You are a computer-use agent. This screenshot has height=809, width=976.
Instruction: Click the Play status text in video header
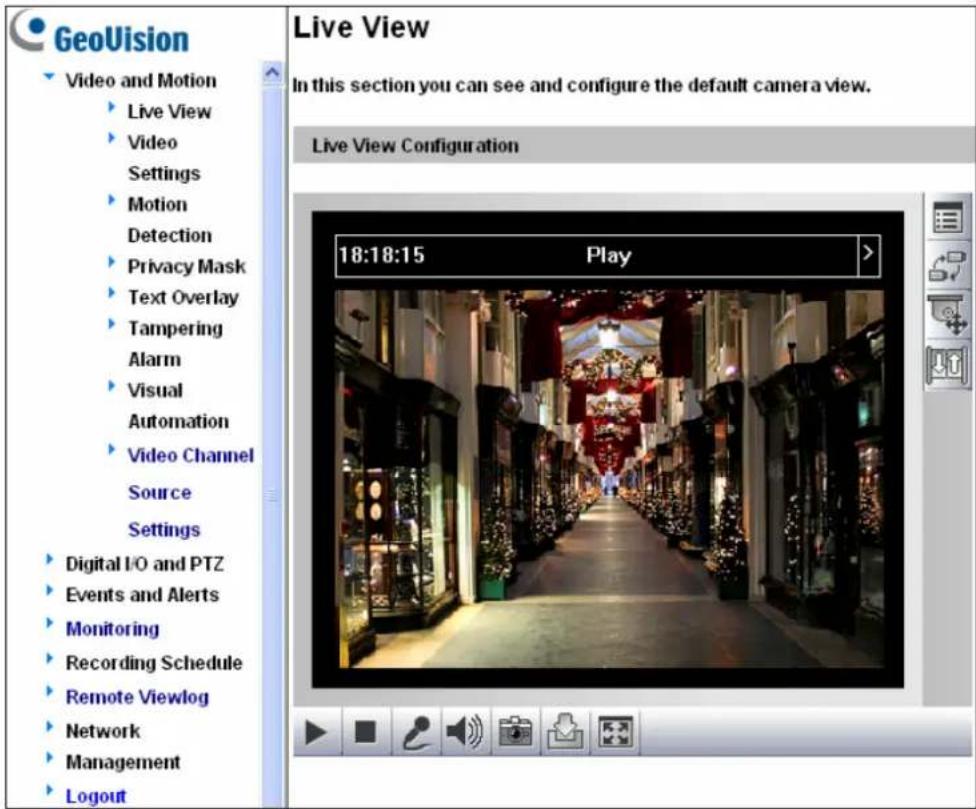608,255
